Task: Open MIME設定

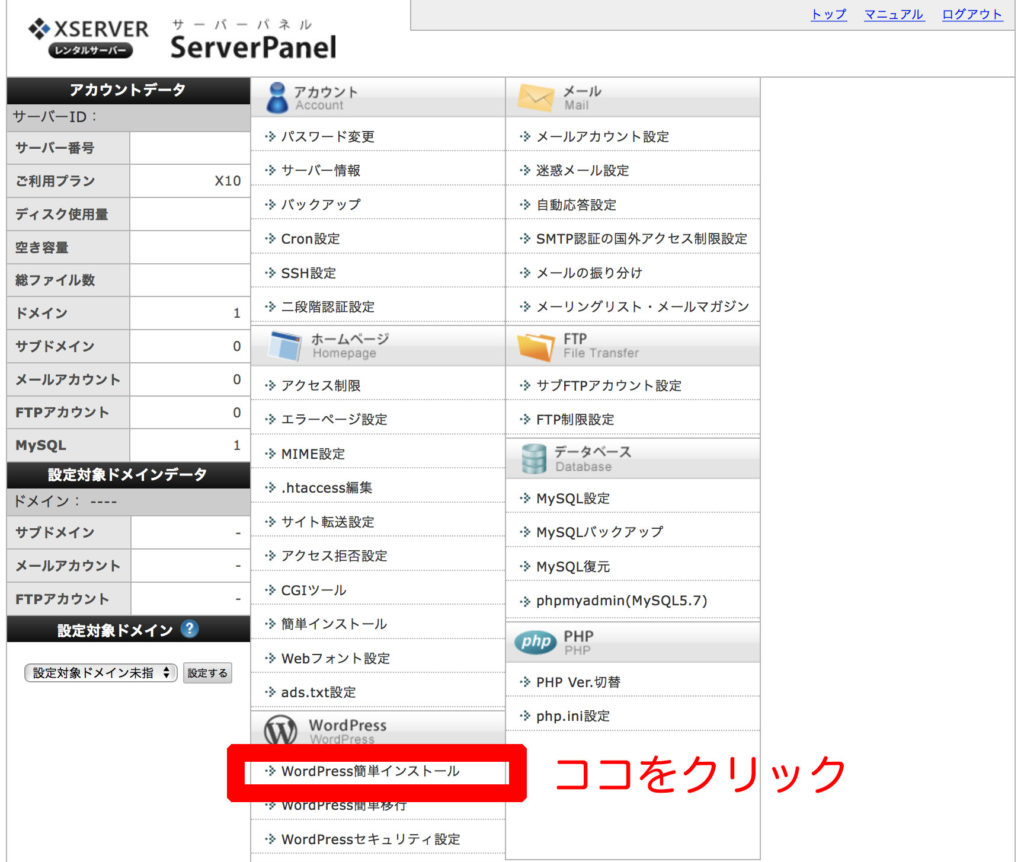Action: pos(313,454)
